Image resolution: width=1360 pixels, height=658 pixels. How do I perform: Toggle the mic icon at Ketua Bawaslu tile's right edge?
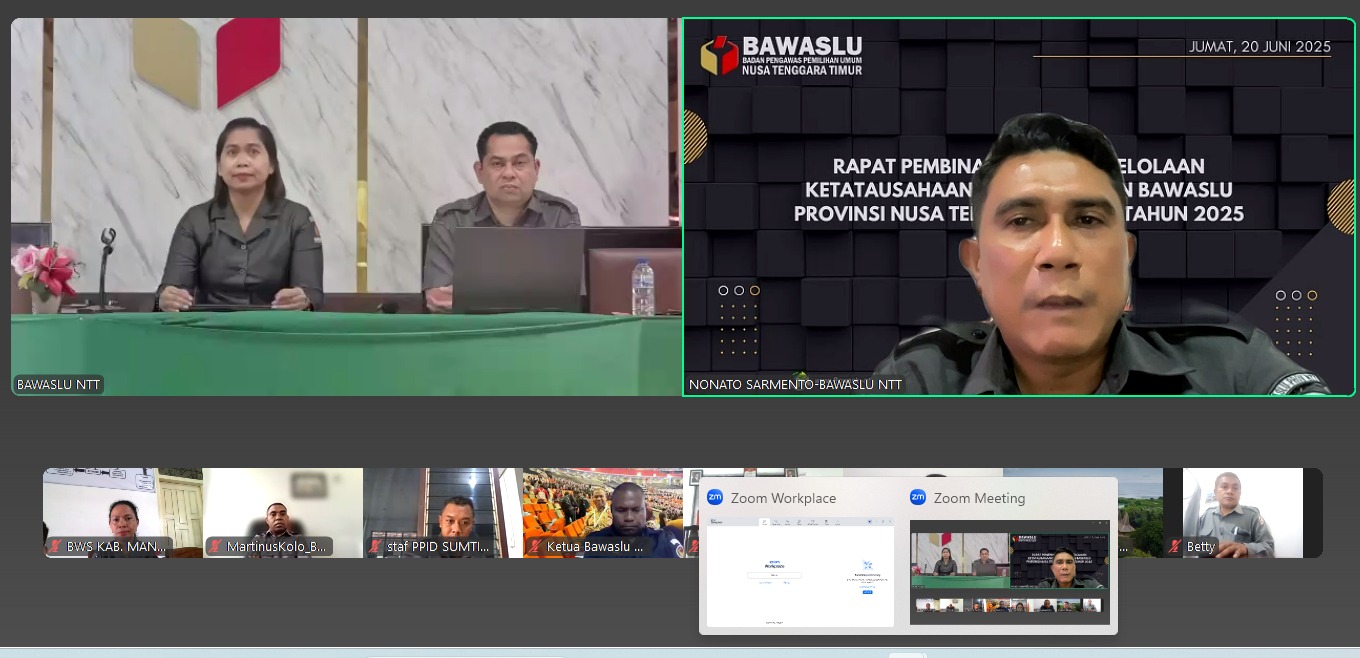(x=692, y=546)
